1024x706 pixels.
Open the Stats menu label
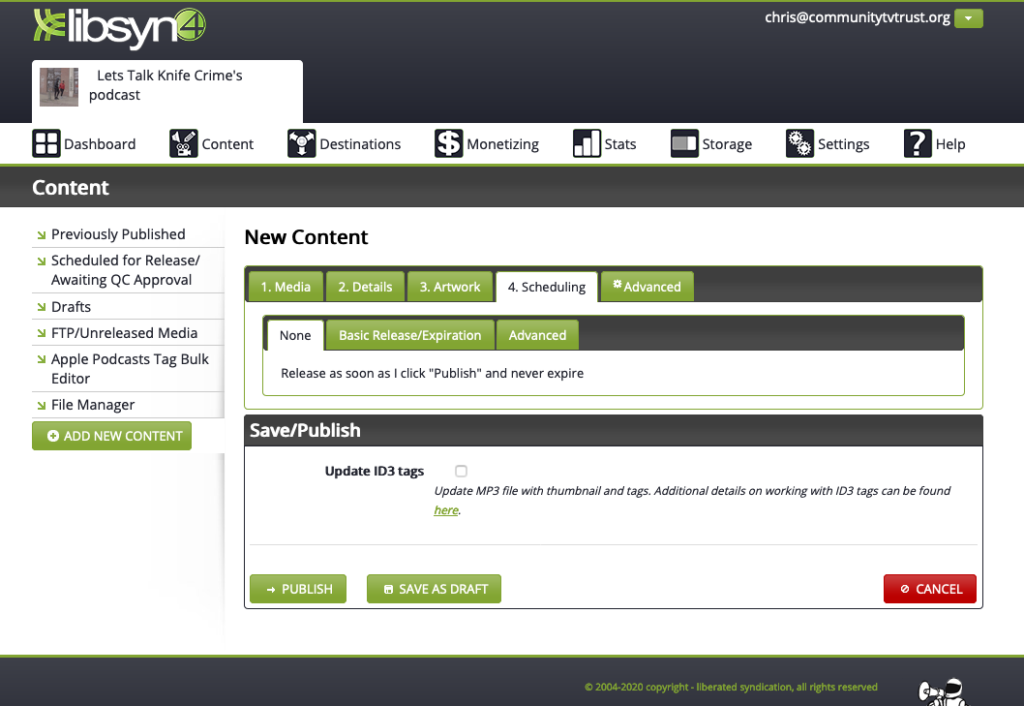click(x=620, y=144)
